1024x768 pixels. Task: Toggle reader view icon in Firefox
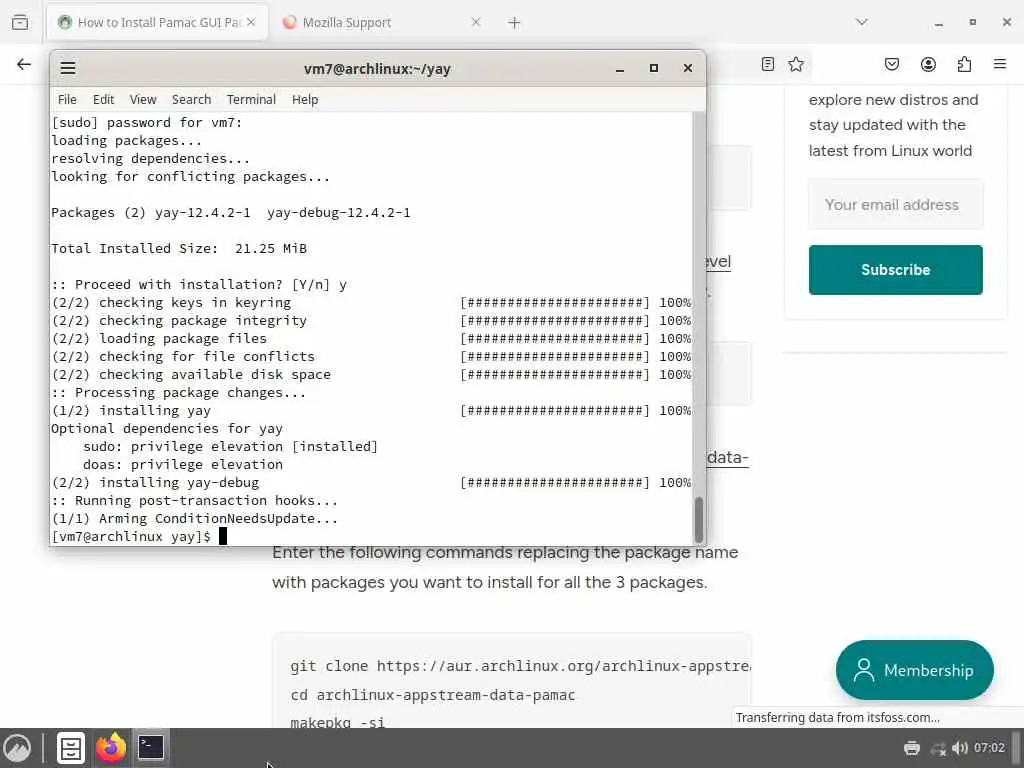pos(768,64)
